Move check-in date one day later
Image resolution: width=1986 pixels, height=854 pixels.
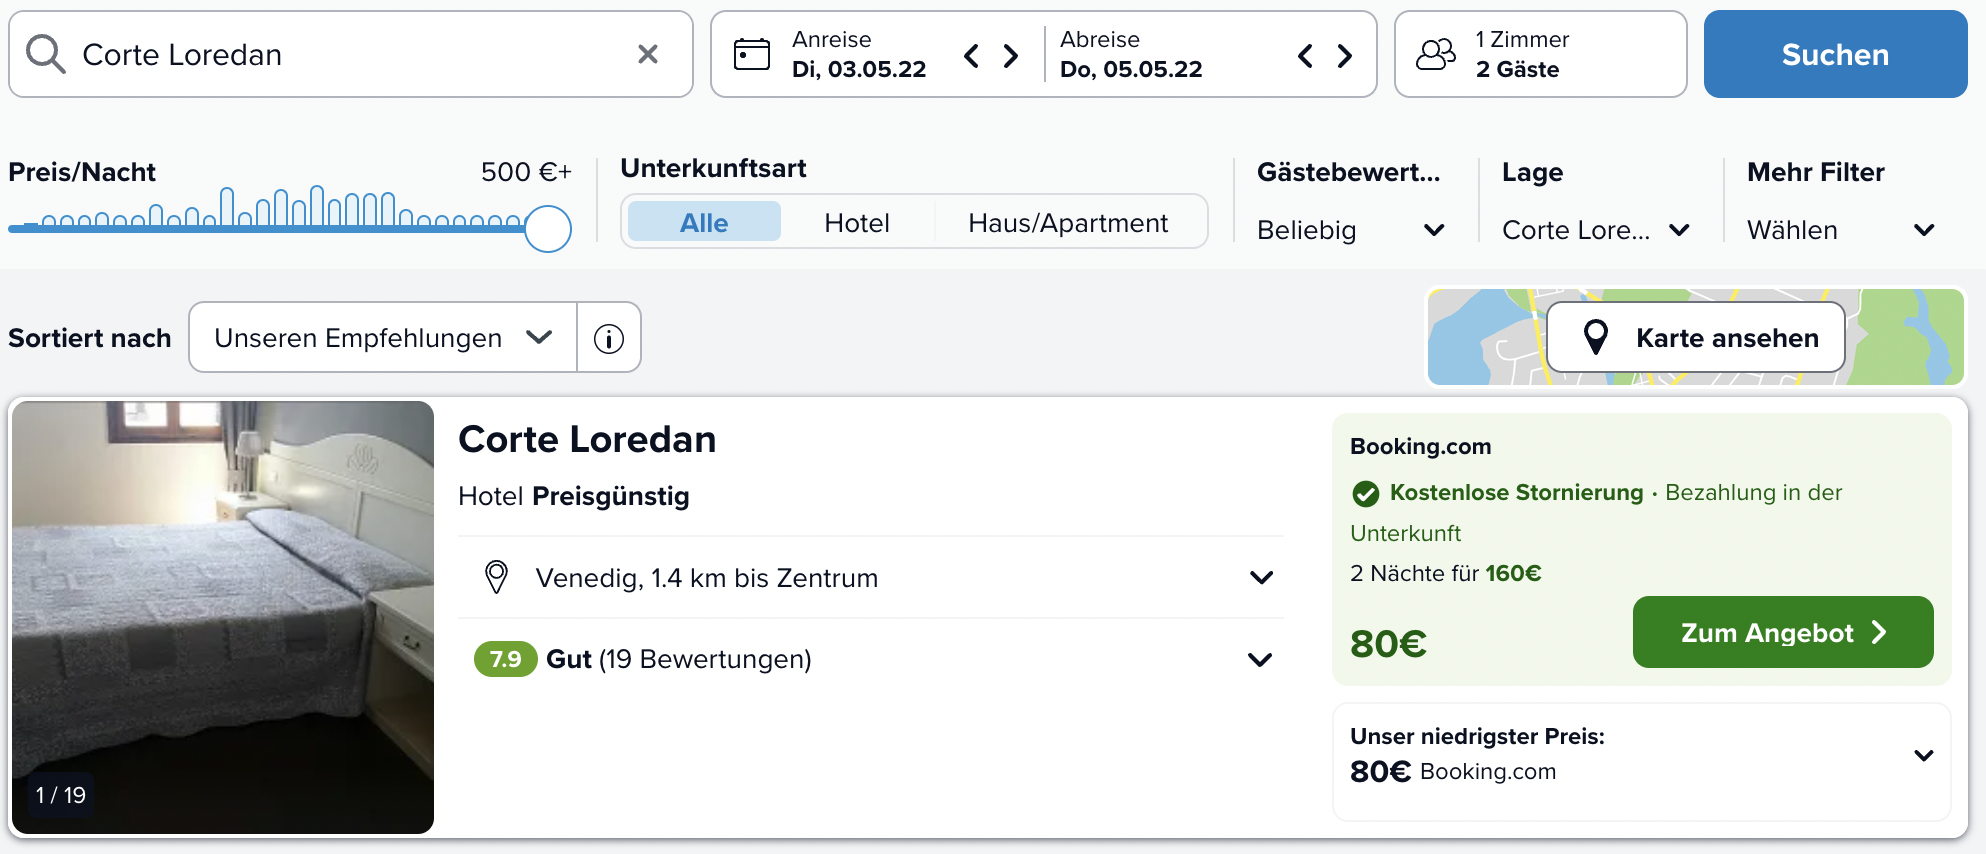click(x=1011, y=55)
